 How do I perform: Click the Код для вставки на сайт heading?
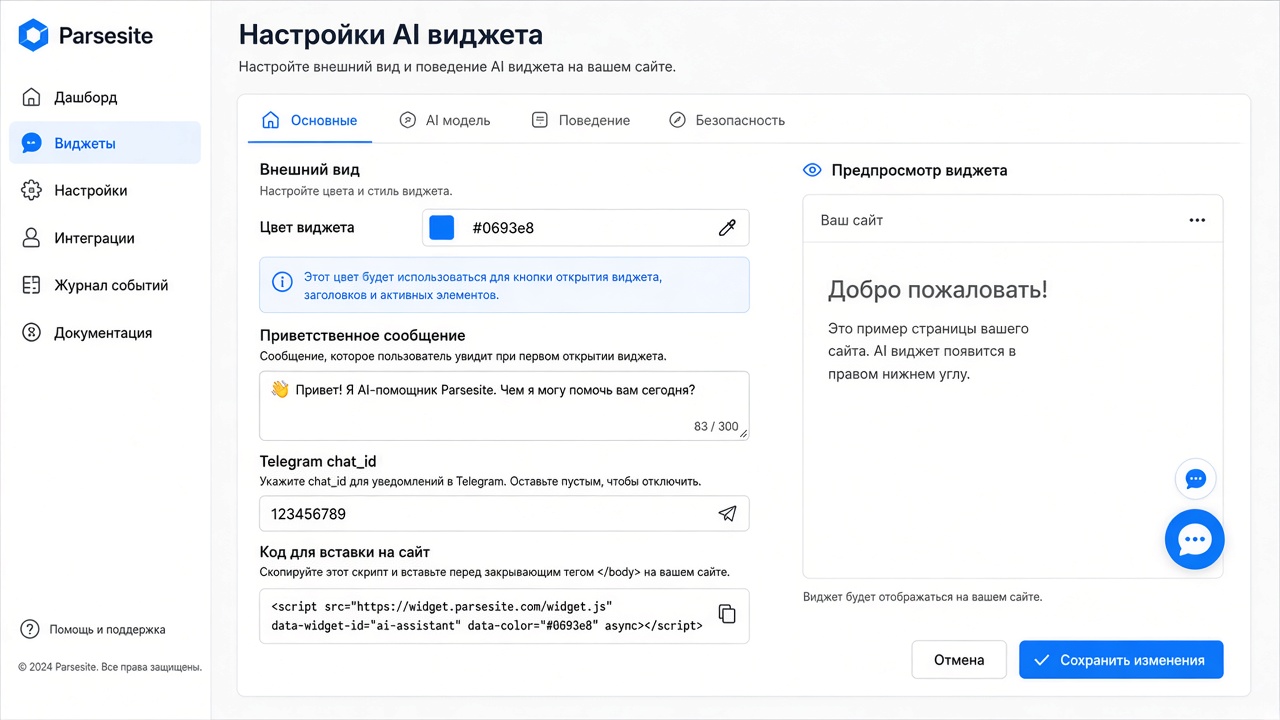345,552
